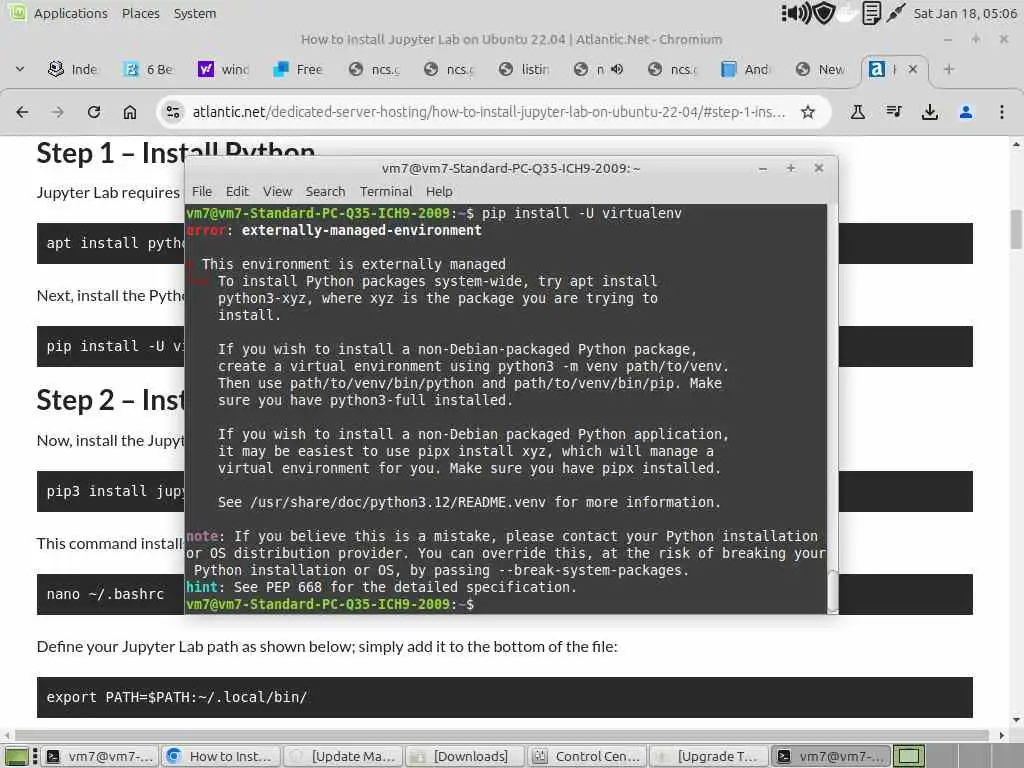Screen dimensions: 1024x768
Task: Expand the tab search dropdown
Action: pyautogui.click(x=20, y=69)
